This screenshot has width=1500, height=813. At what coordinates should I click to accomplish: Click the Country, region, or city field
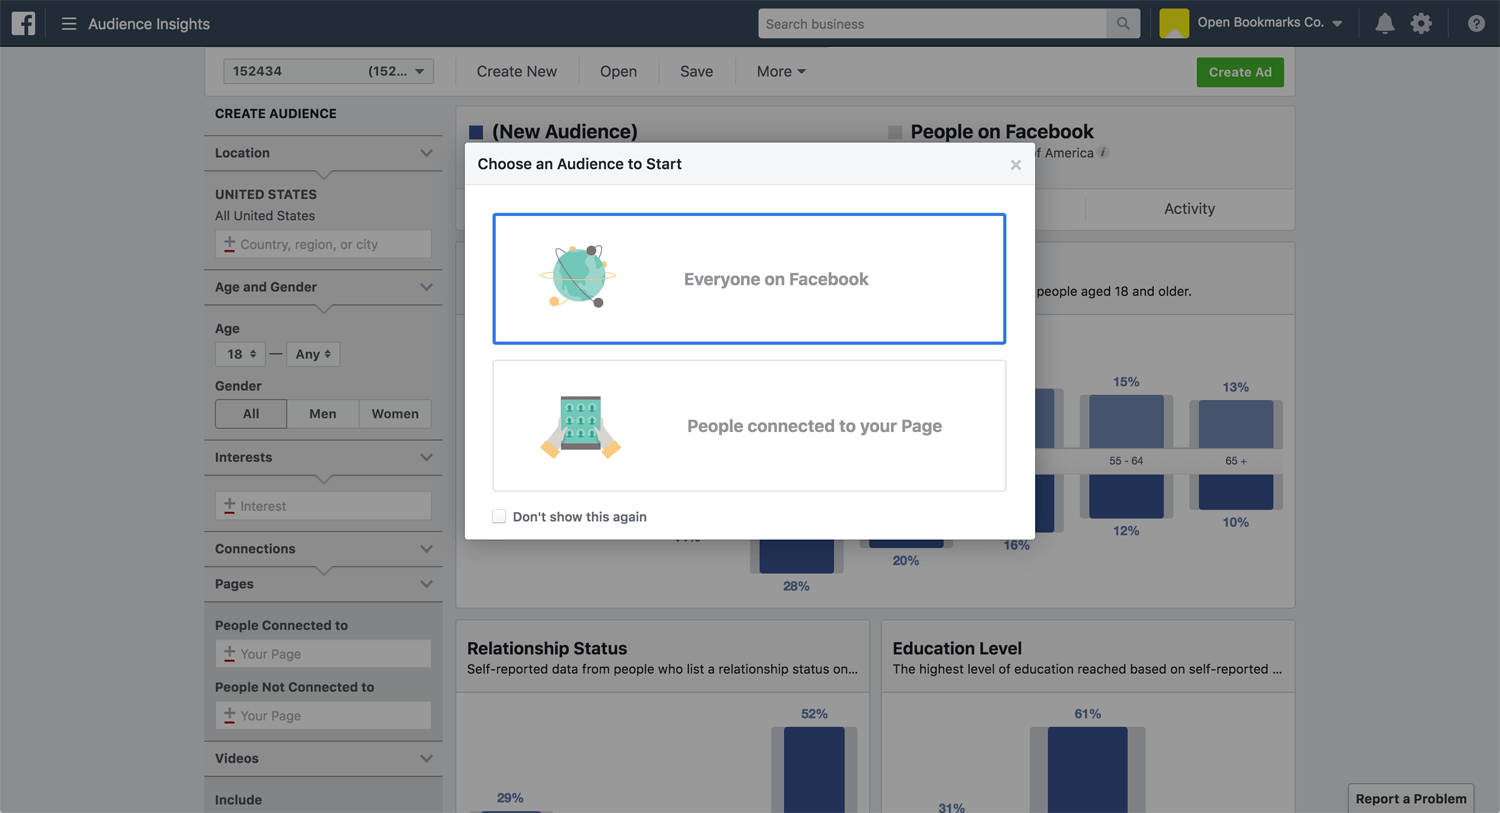click(323, 244)
